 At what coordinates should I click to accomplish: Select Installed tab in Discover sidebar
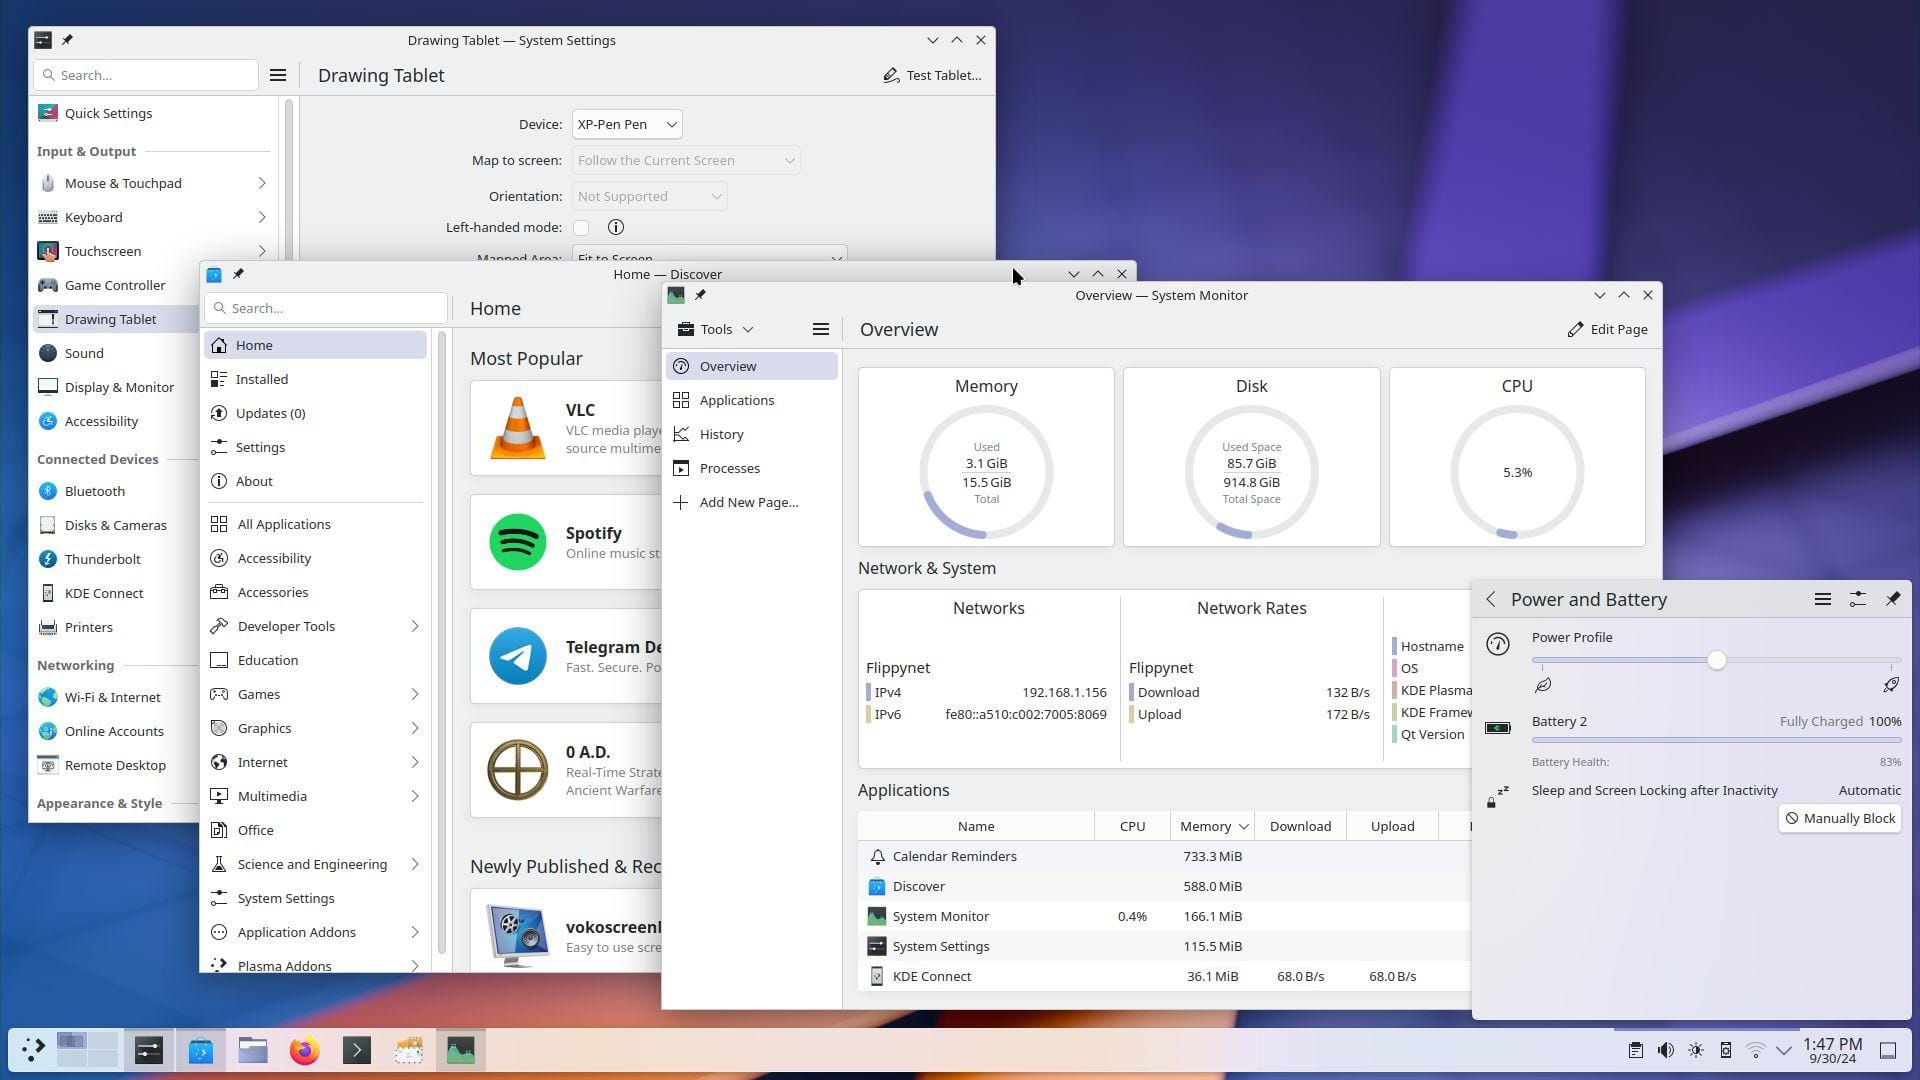[261, 378]
